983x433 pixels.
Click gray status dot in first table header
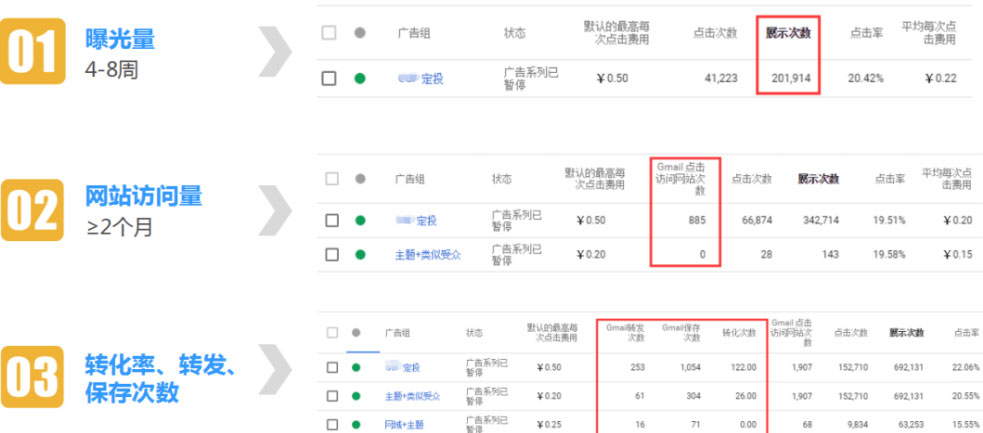360,33
